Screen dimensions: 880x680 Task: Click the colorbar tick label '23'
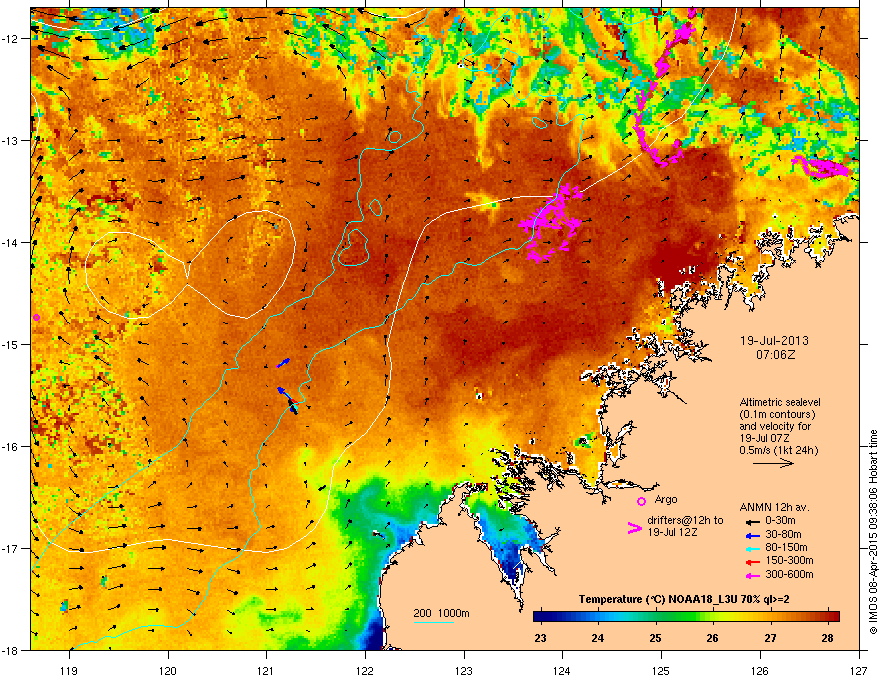point(540,638)
